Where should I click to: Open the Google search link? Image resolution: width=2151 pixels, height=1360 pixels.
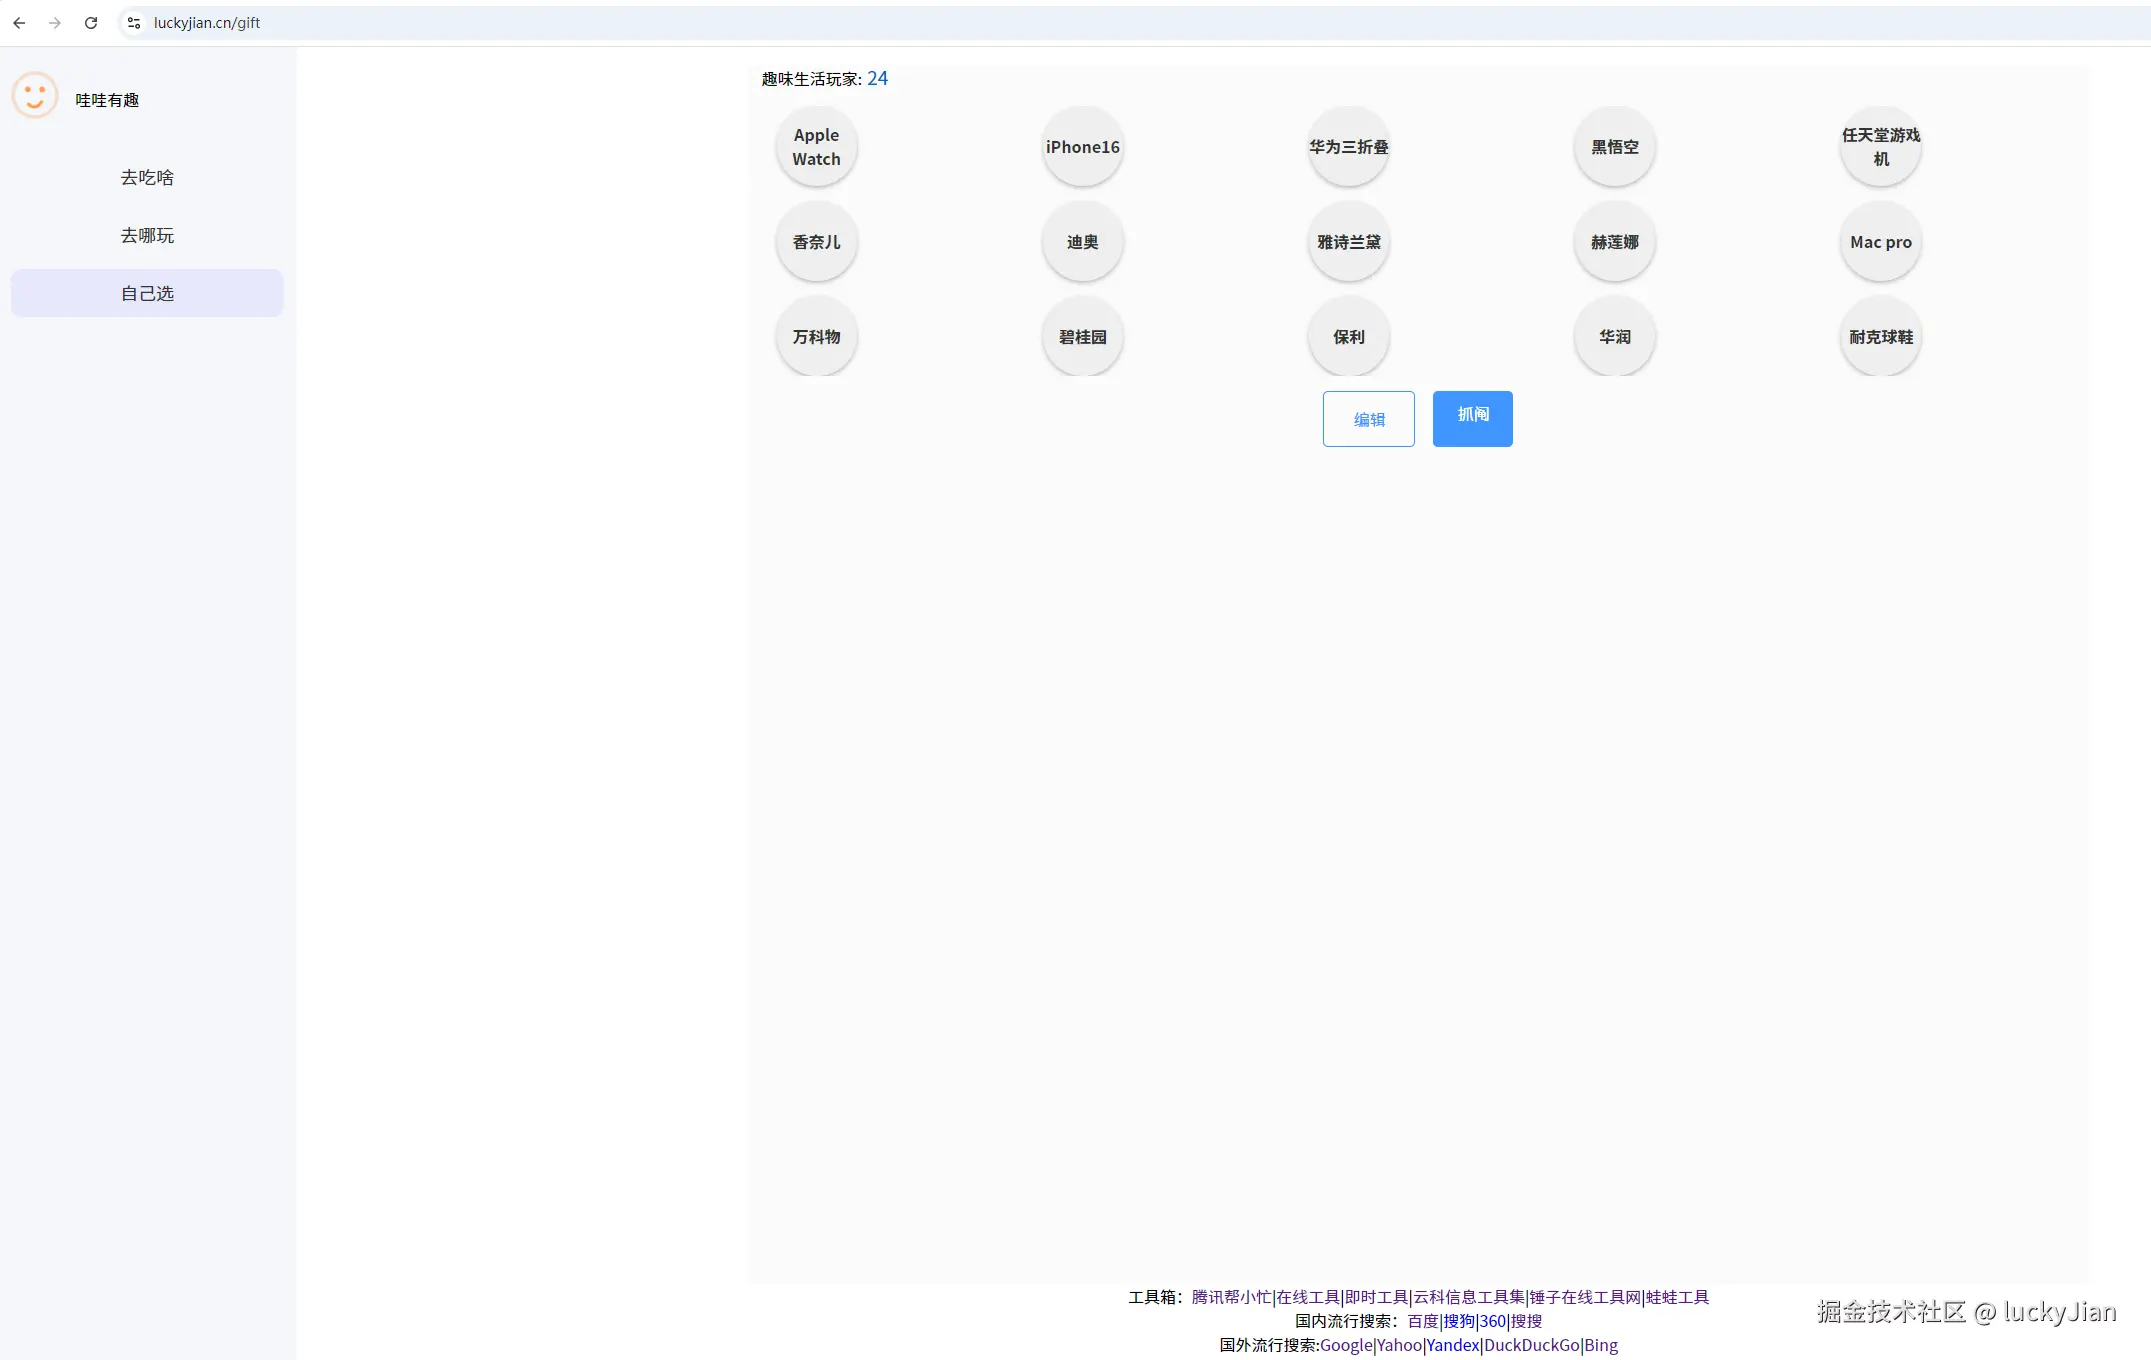(1346, 1345)
